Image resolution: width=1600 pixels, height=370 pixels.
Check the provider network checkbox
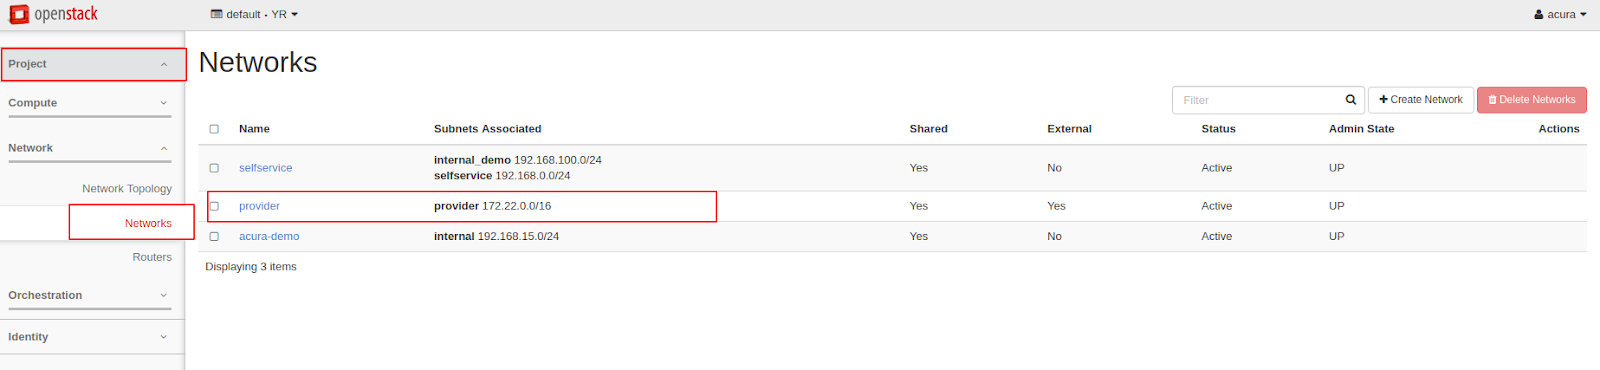(x=214, y=206)
